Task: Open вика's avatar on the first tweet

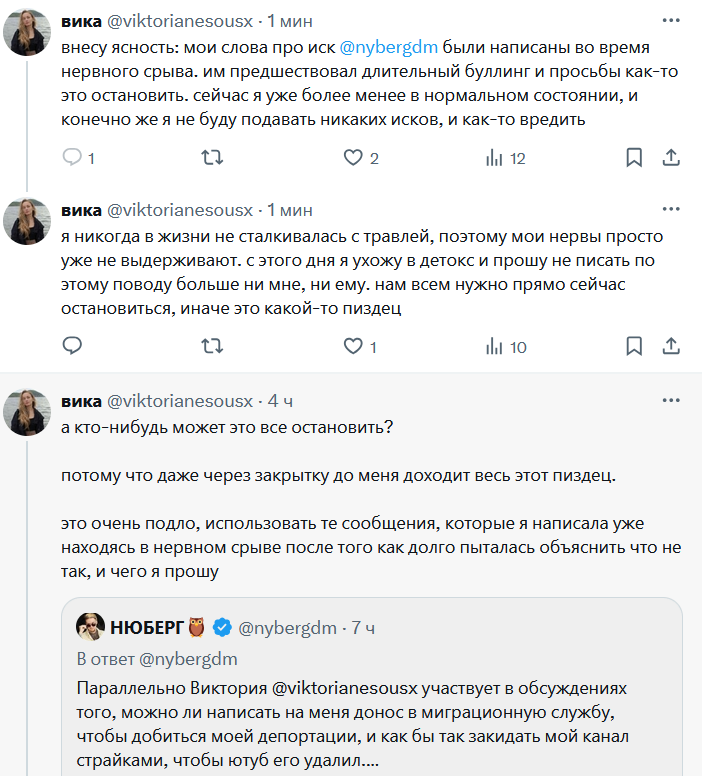Action: (x=28, y=32)
